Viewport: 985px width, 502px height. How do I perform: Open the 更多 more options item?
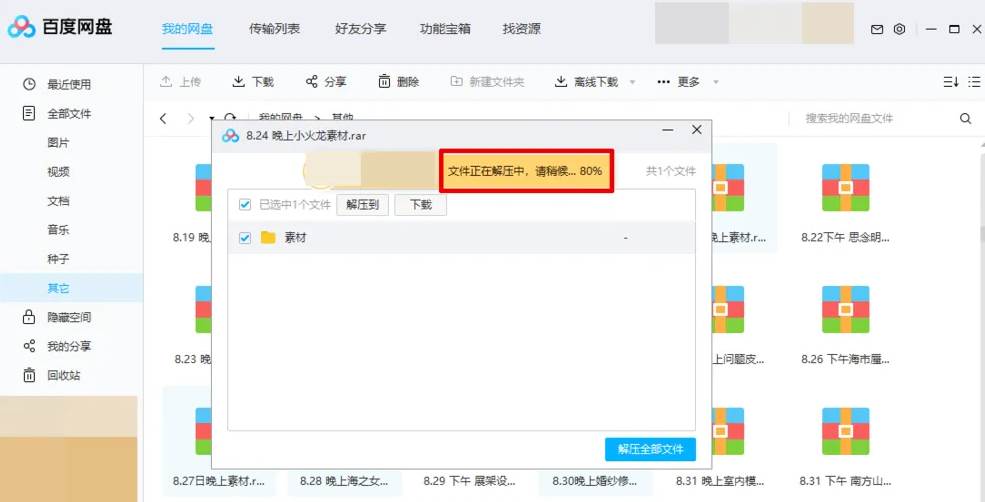click(x=678, y=82)
